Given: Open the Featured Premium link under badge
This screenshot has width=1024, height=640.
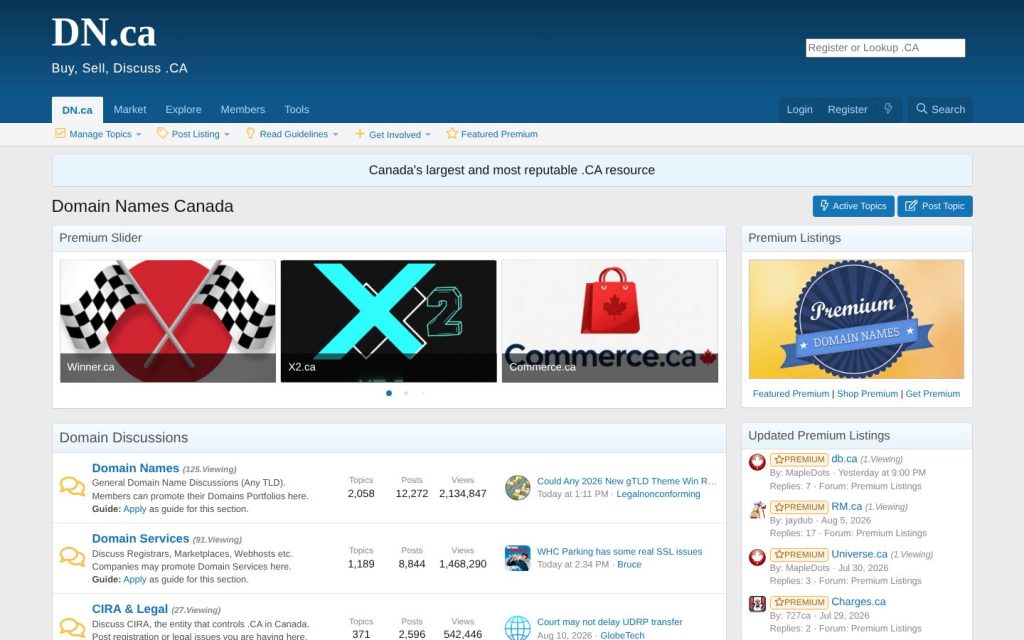Looking at the screenshot, I should coord(790,394).
